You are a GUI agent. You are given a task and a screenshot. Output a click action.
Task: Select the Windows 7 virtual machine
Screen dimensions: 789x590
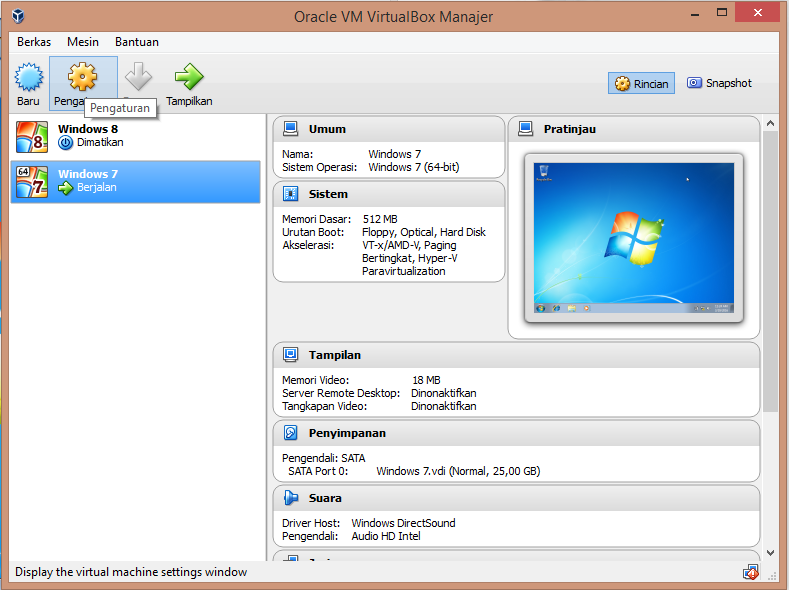tap(135, 182)
